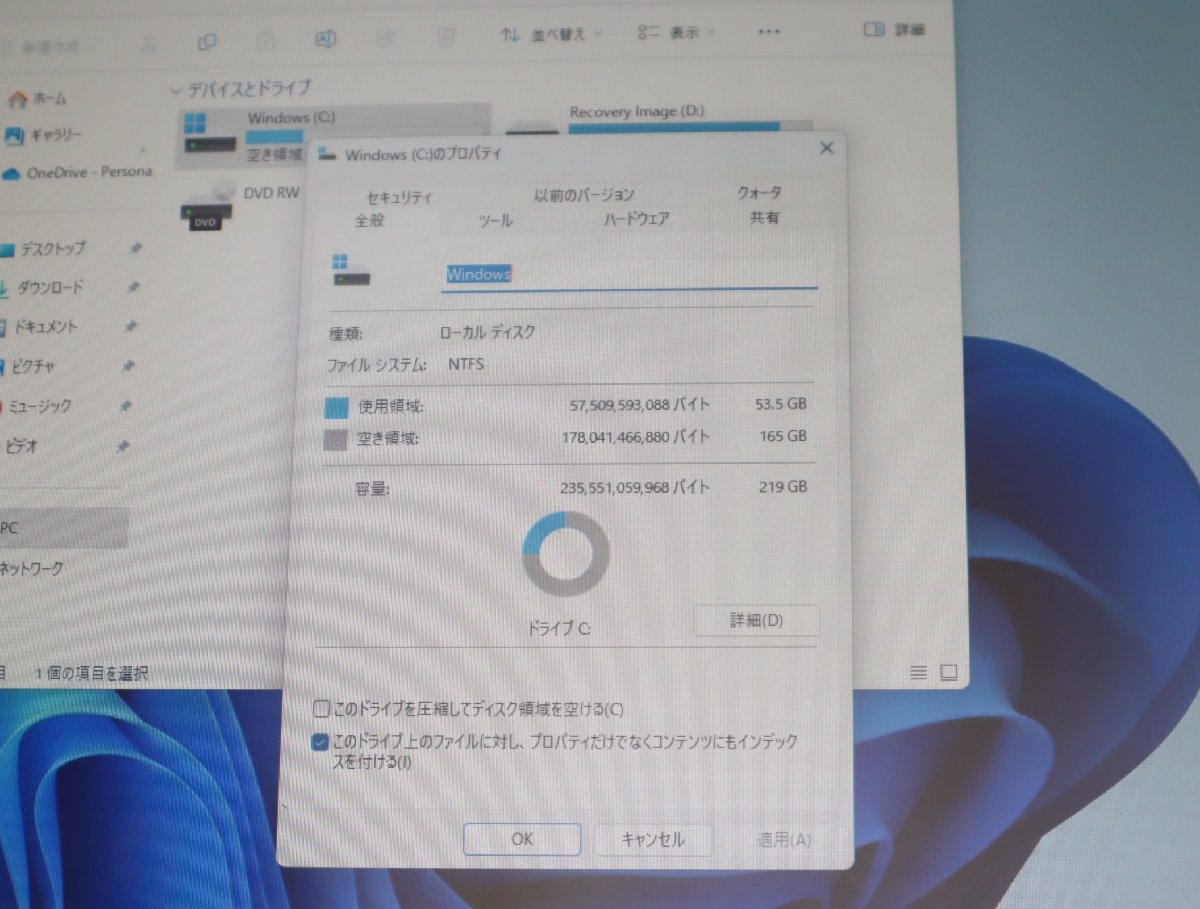Screen dimensions: 1200x909
Task: Click the 219 GB capacity value
Action: pos(782,487)
